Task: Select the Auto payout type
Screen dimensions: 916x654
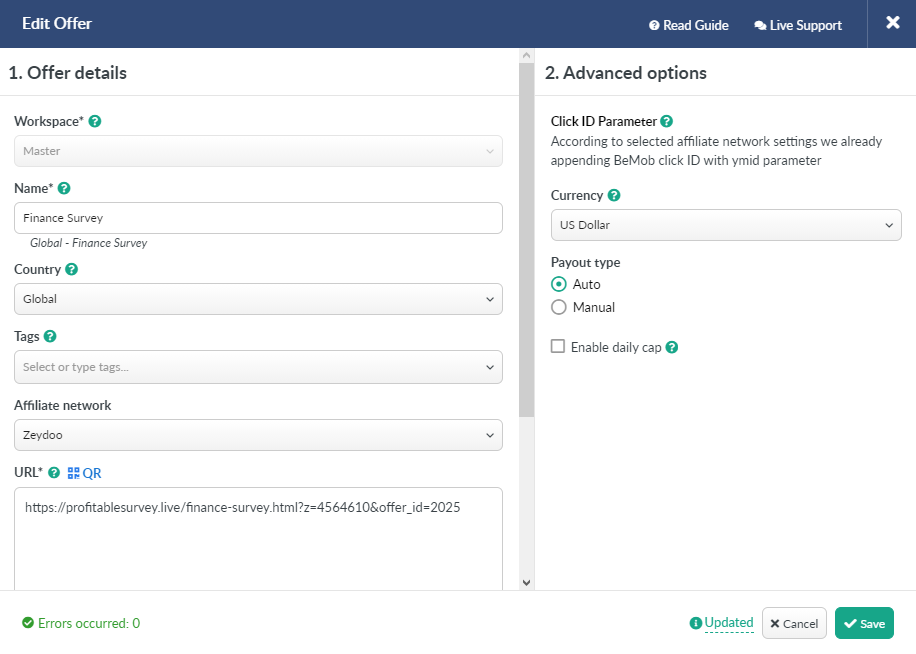Action: pyautogui.click(x=558, y=284)
